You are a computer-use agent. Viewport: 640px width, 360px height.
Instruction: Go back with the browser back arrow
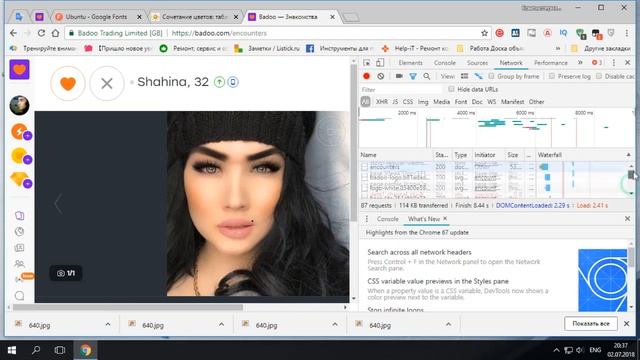tap(13, 33)
